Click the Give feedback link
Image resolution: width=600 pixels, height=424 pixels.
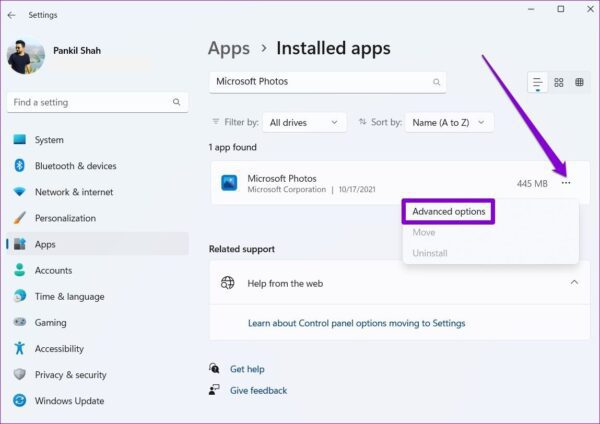tap(258, 391)
